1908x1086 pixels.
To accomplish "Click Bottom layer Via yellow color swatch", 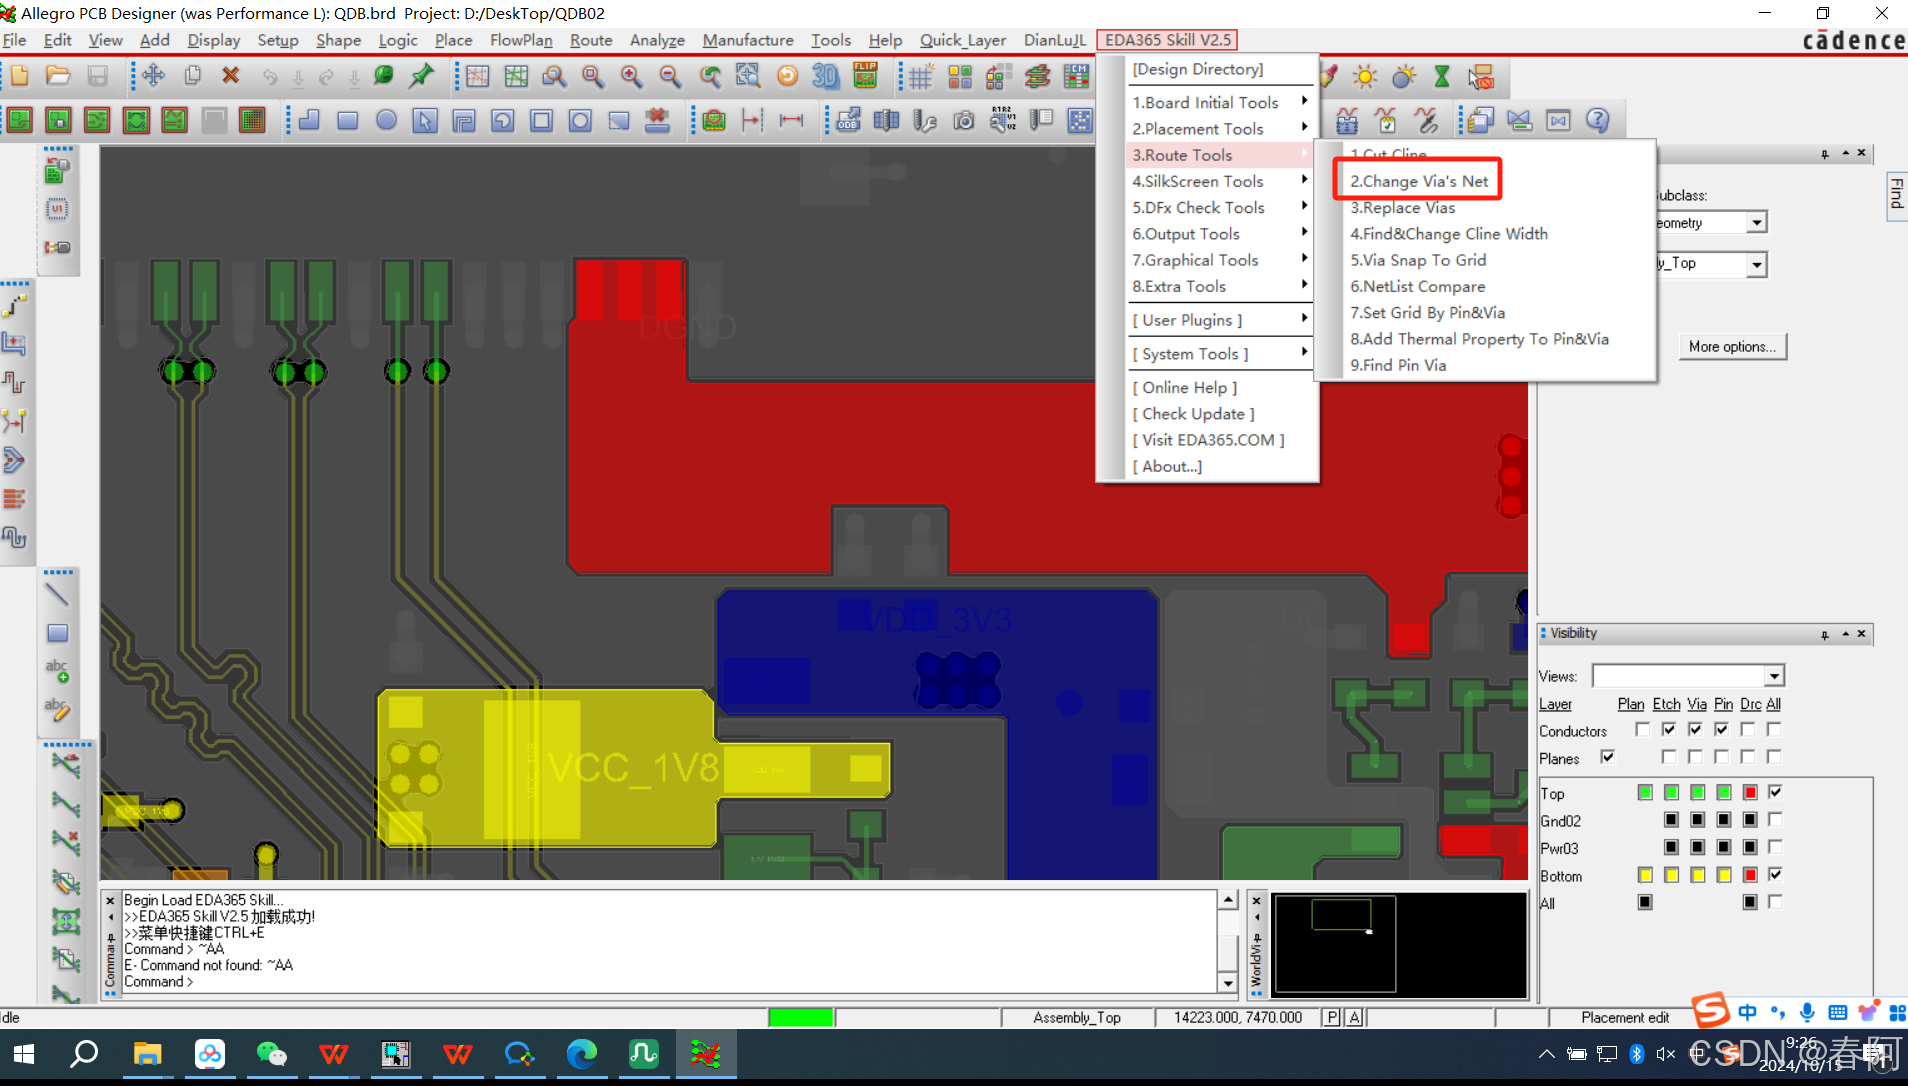I will tap(1697, 875).
